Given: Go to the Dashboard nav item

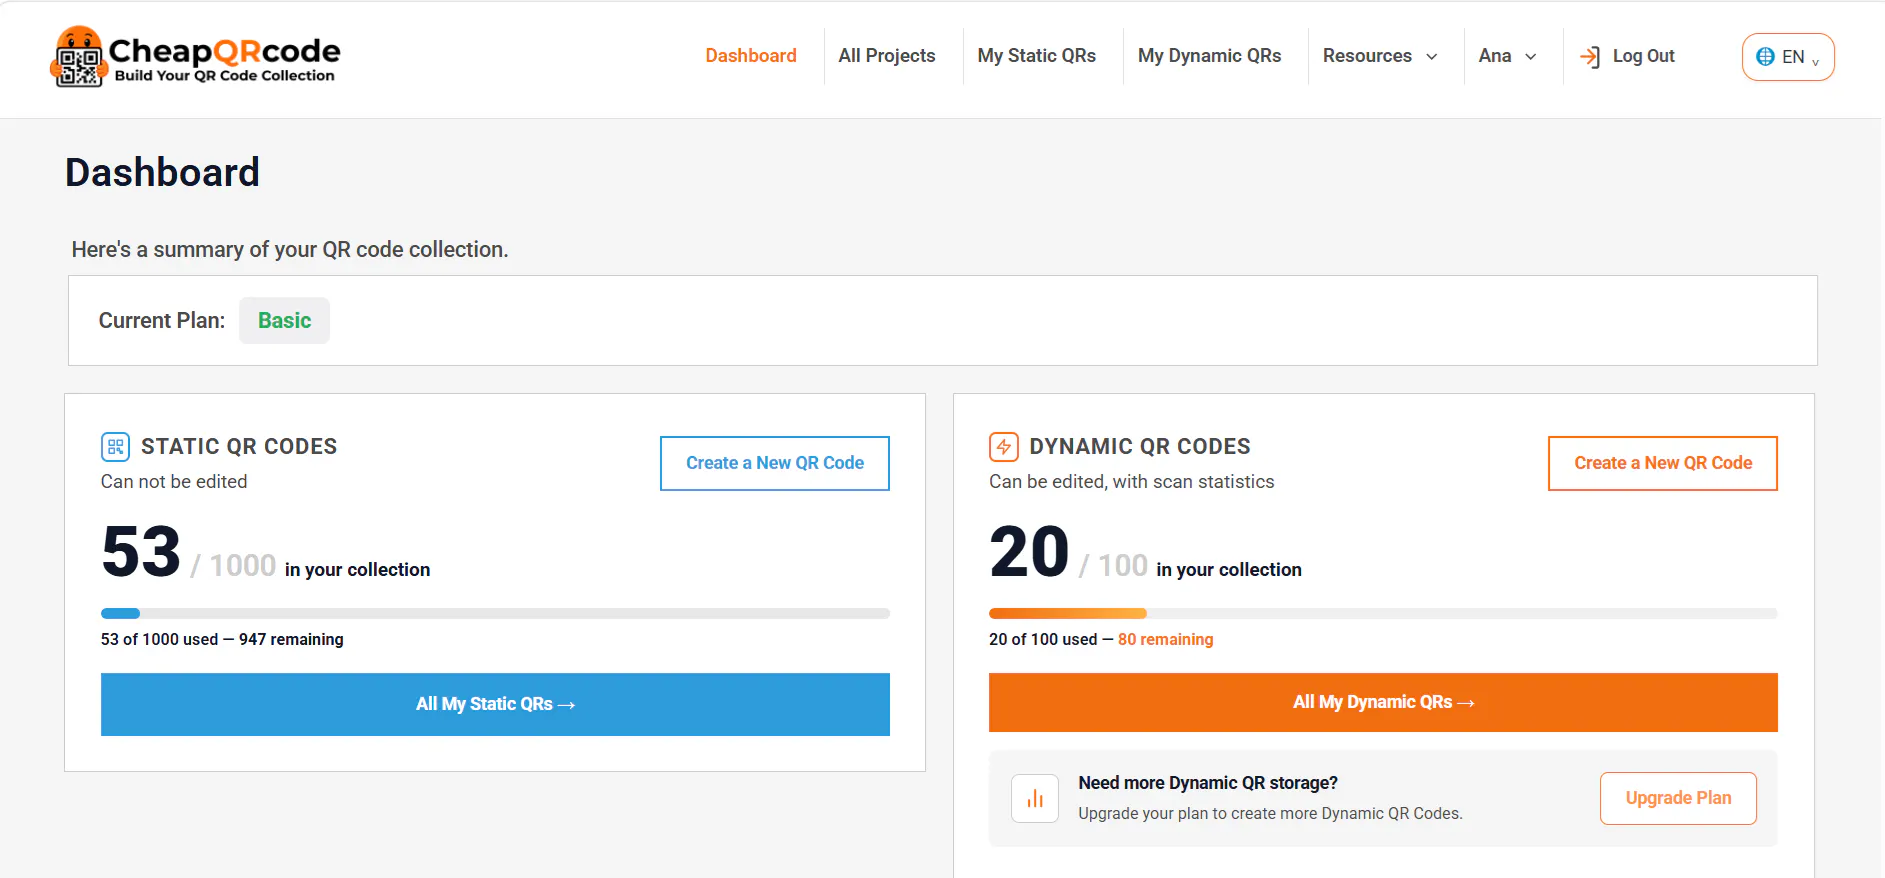Looking at the screenshot, I should [751, 56].
